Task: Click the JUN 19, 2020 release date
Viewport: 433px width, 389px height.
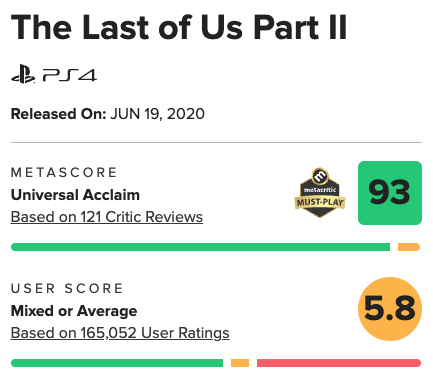Action: pos(157,114)
